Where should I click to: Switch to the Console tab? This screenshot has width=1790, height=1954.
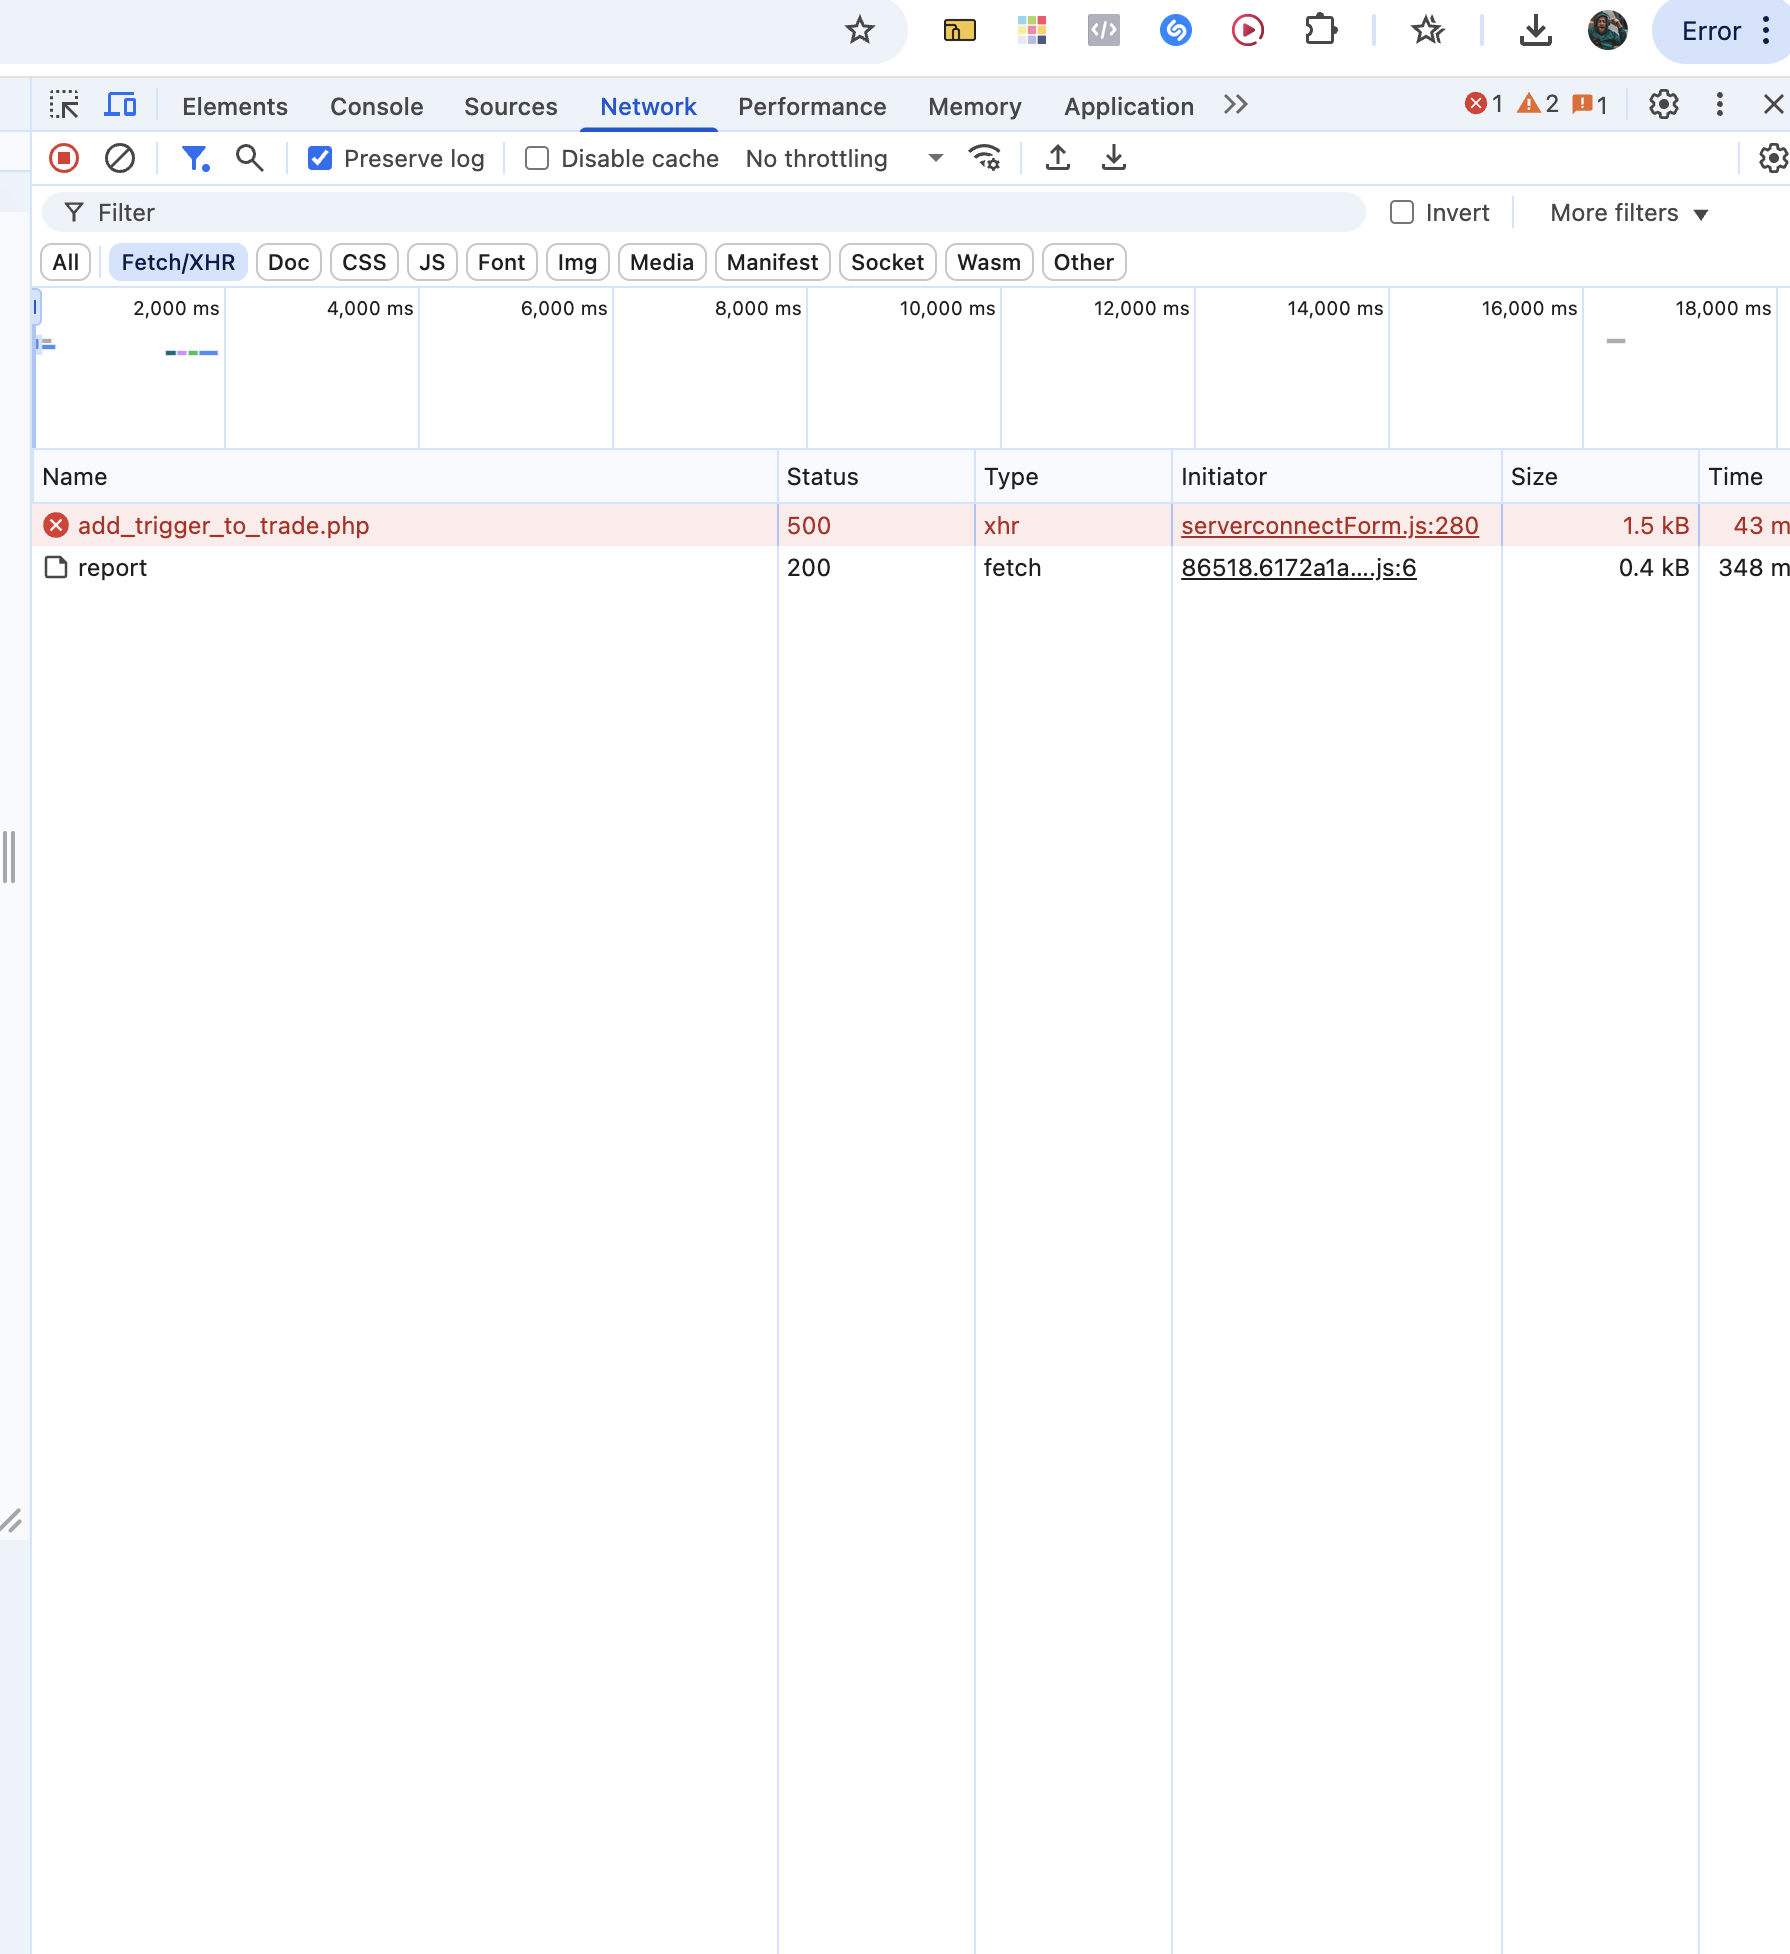376,106
